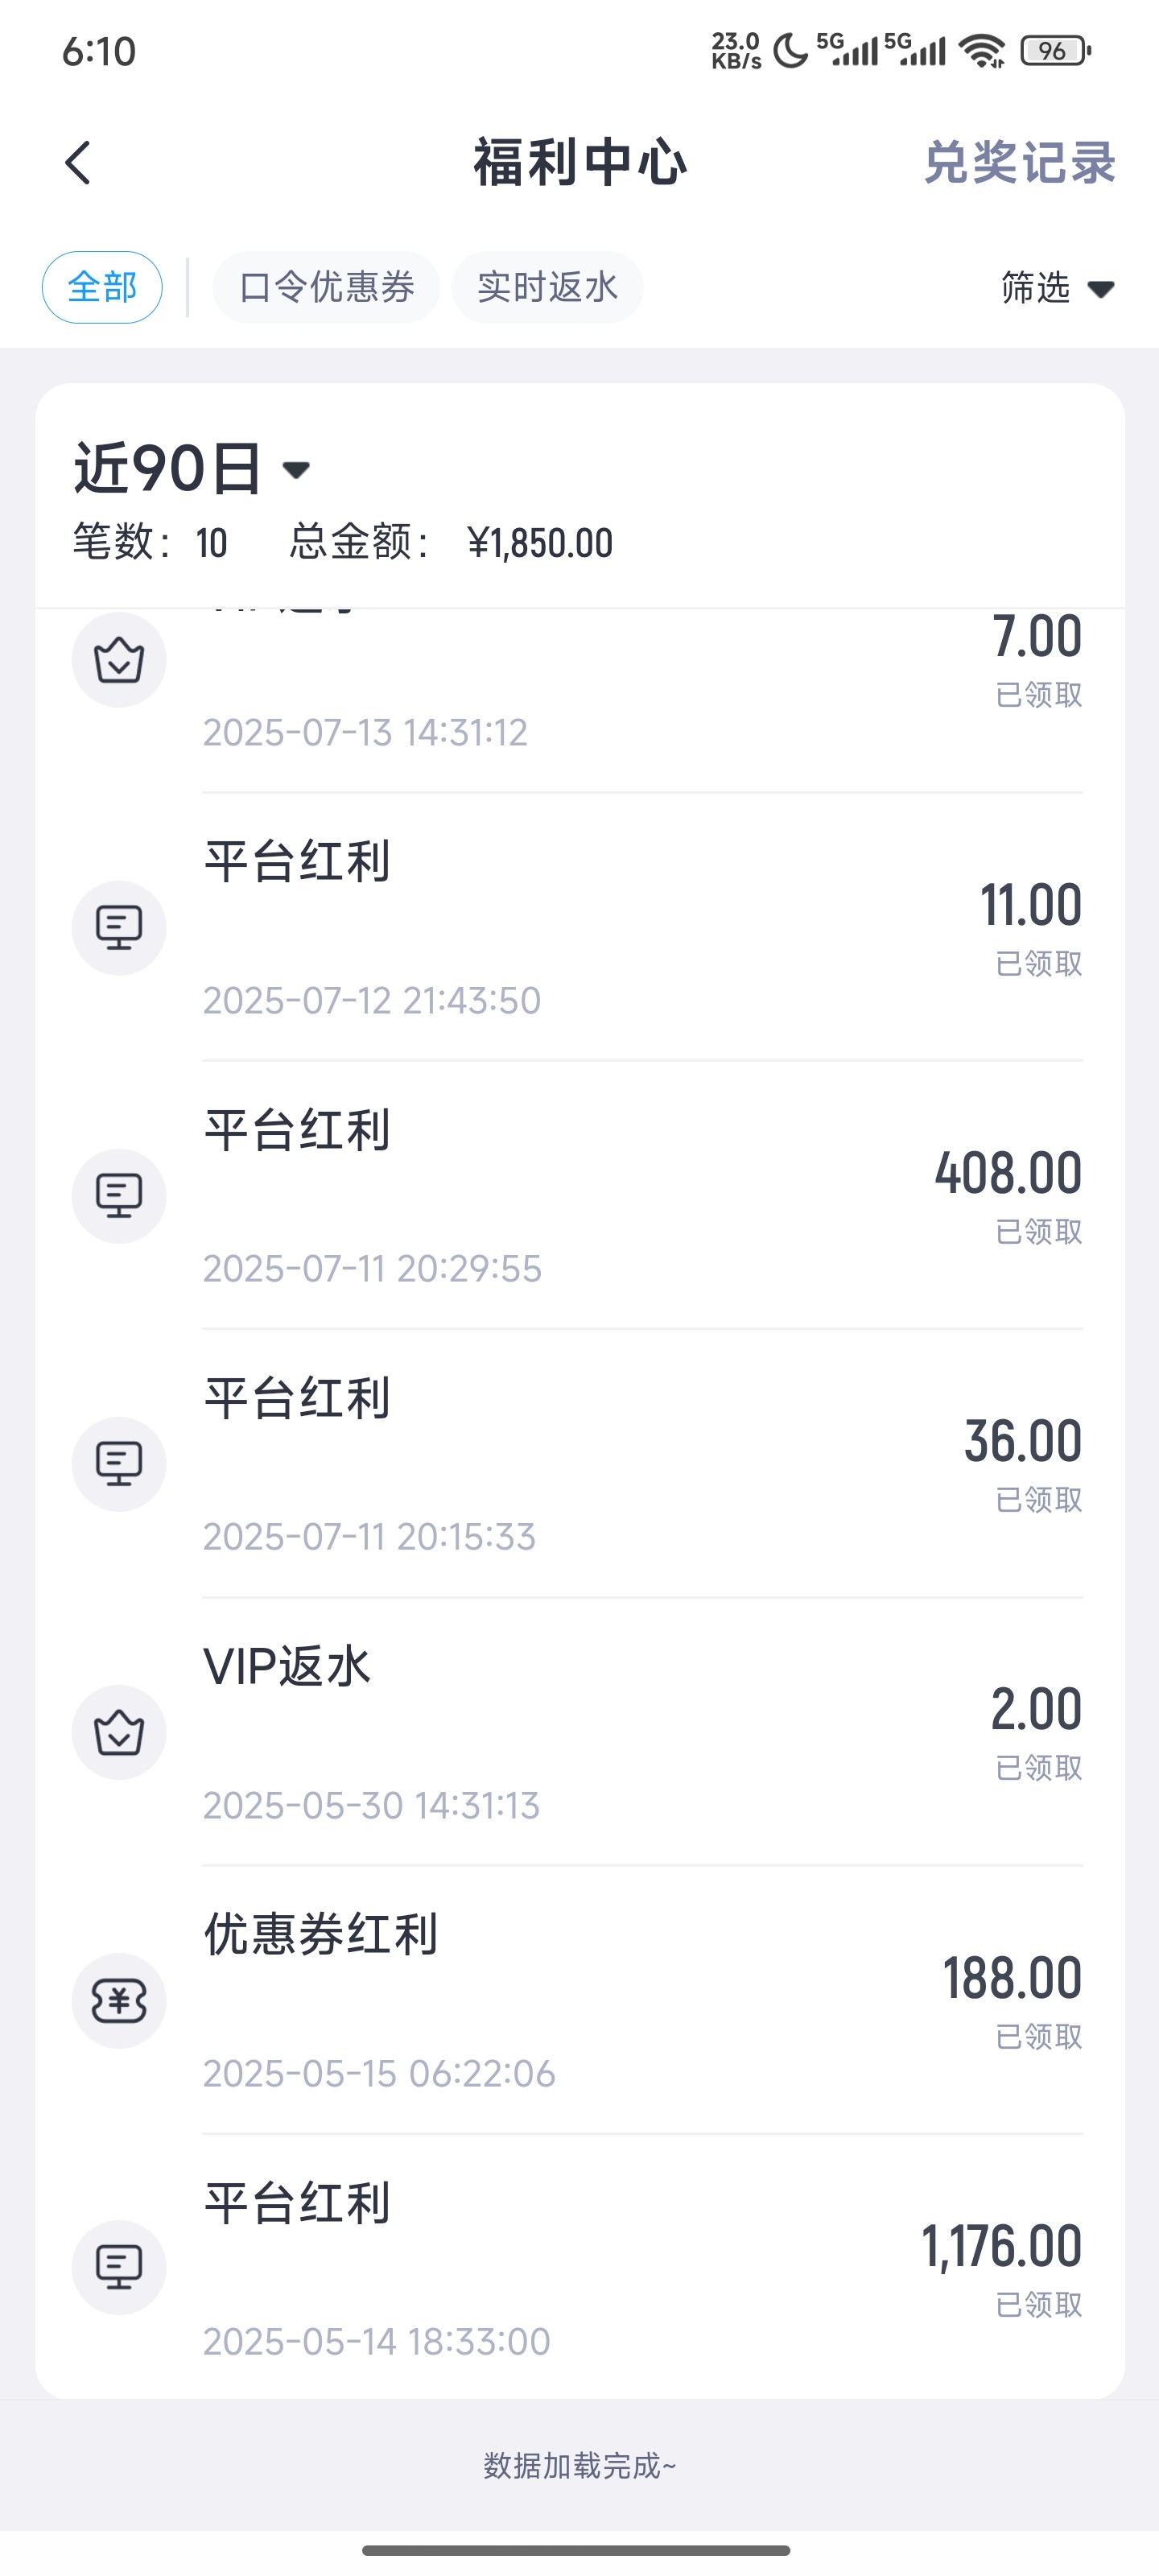Image resolution: width=1159 pixels, height=2576 pixels.
Task: Tap the 1,176.00 amount entry
Action: pyautogui.click(x=1000, y=2246)
